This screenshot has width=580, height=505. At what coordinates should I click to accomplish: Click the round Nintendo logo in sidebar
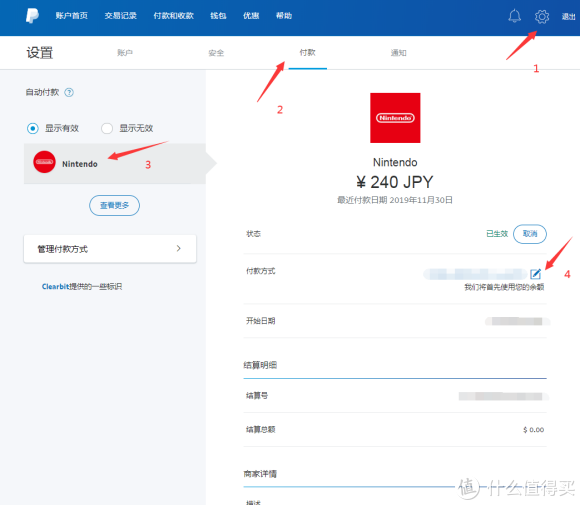(44, 162)
